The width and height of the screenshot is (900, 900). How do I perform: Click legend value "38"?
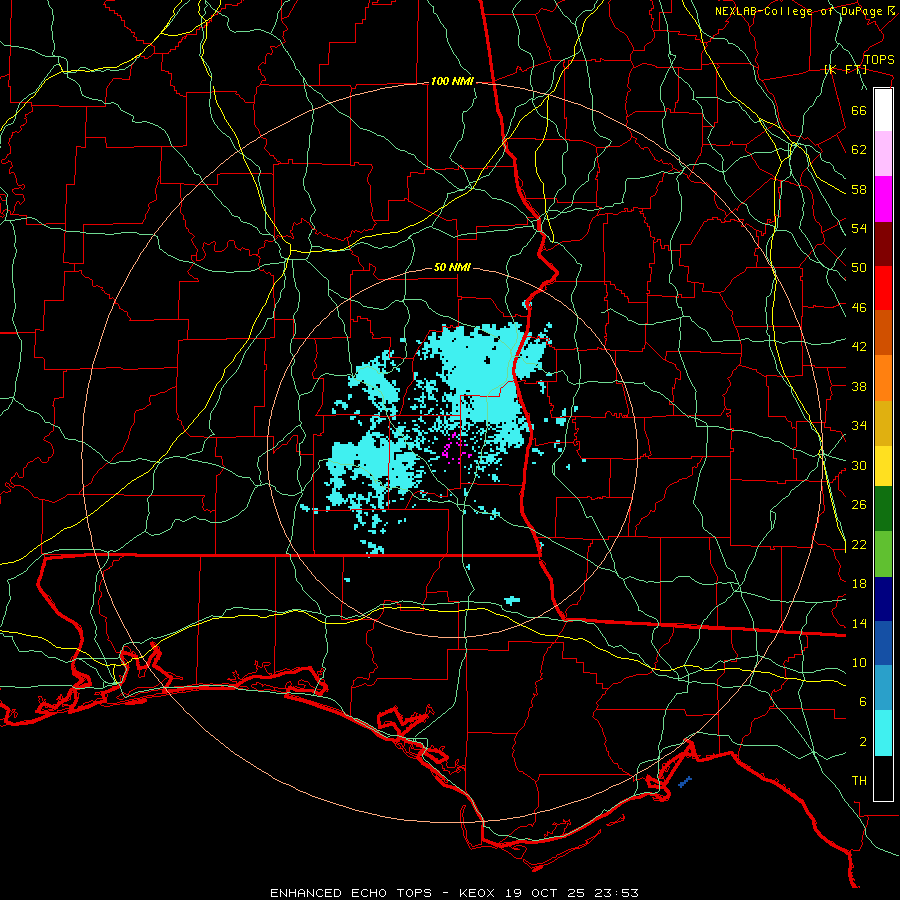coord(859,386)
